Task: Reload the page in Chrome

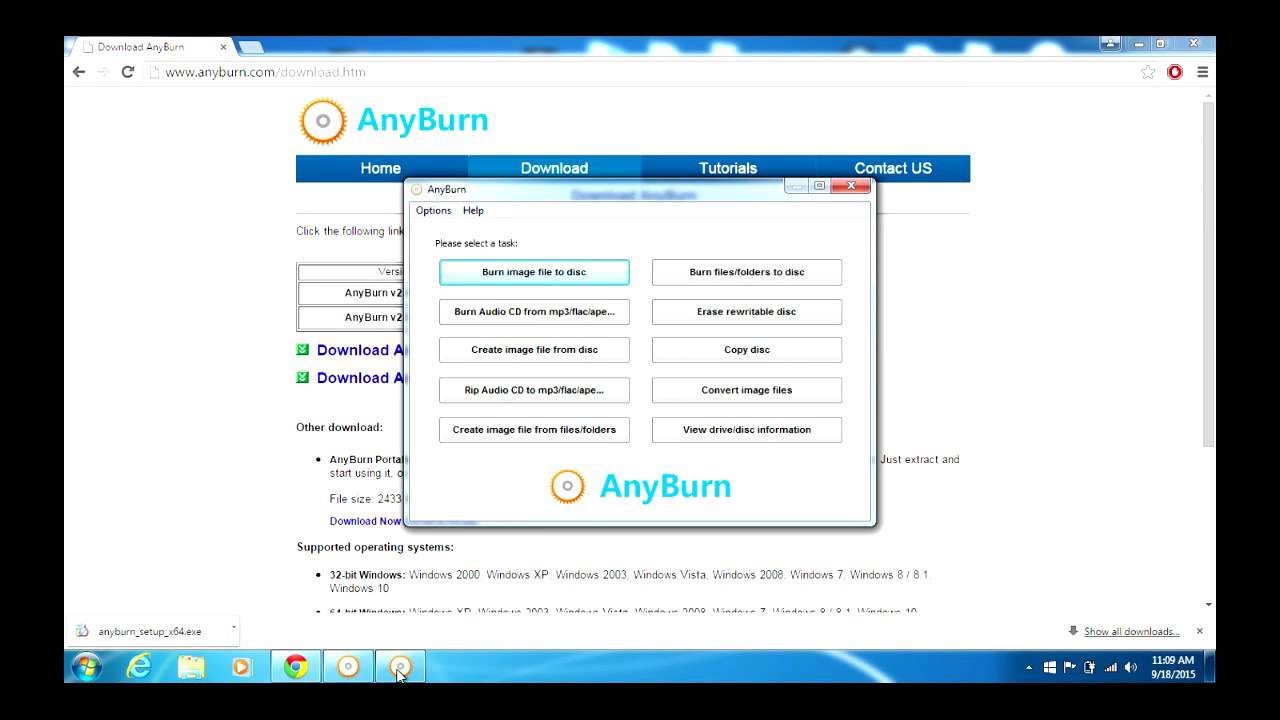Action: [127, 72]
